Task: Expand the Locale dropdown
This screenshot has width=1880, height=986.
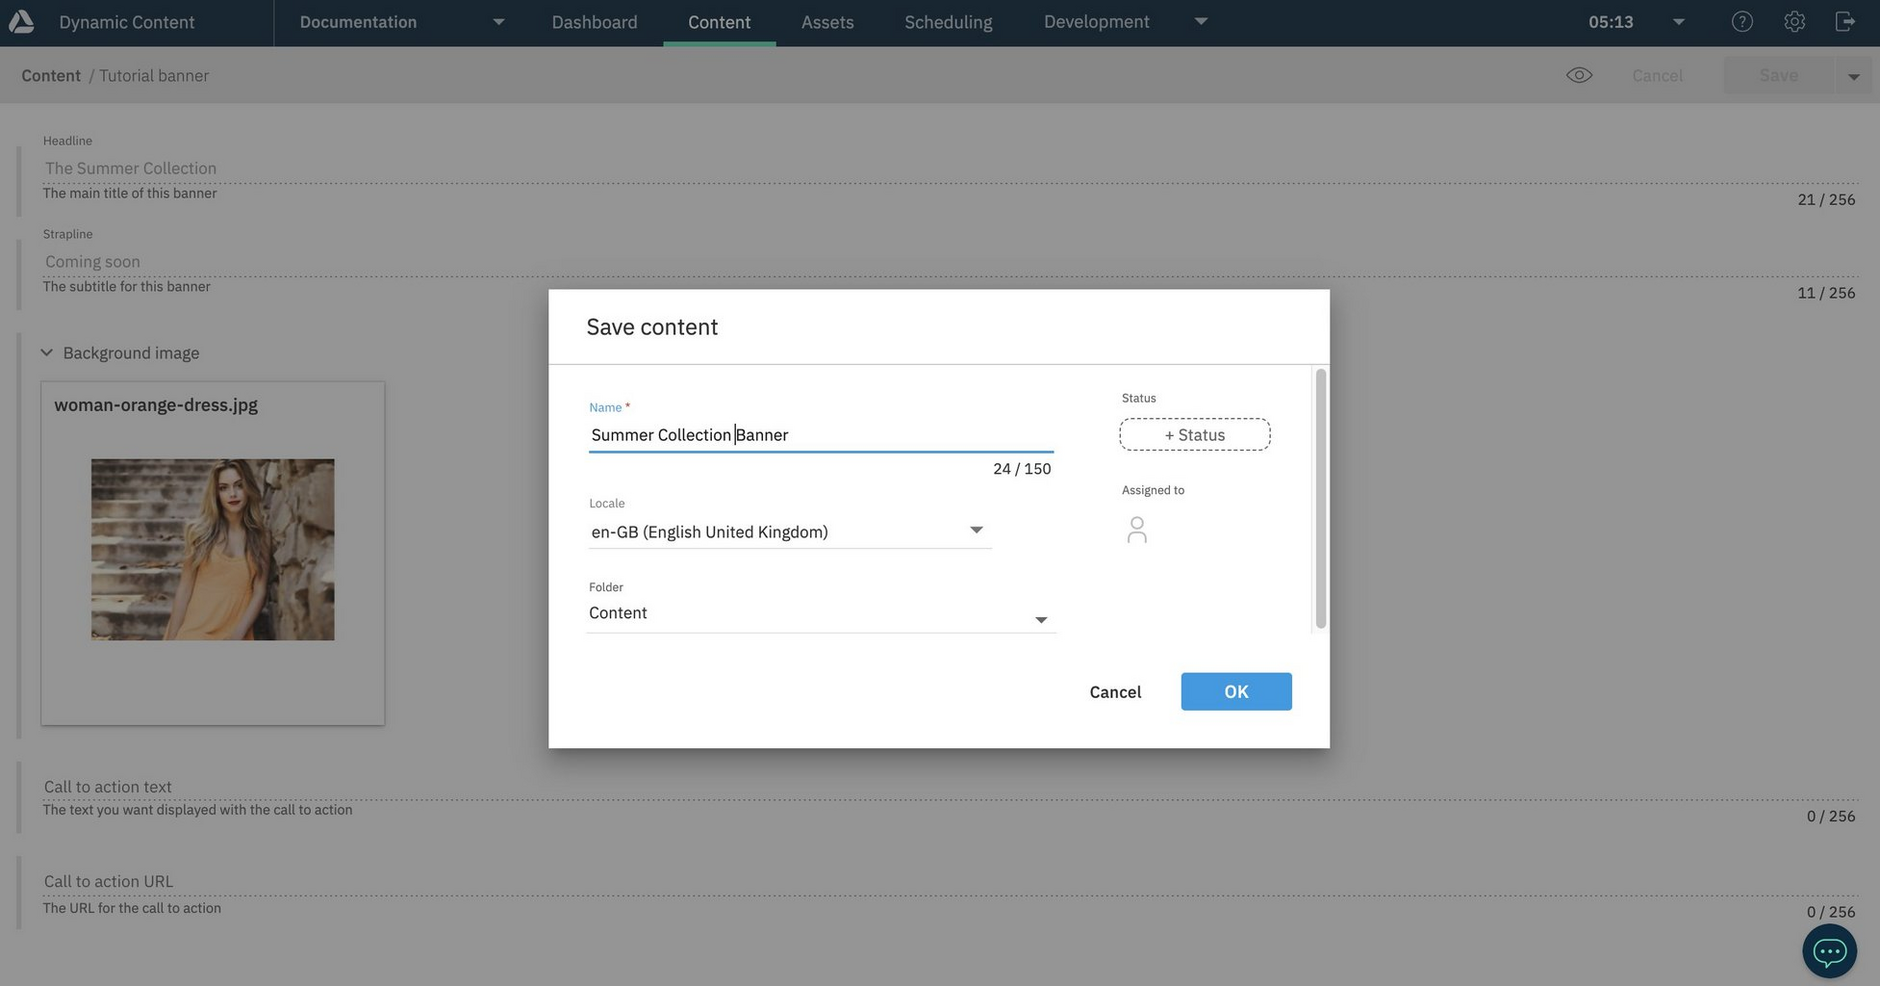Action: (976, 531)
